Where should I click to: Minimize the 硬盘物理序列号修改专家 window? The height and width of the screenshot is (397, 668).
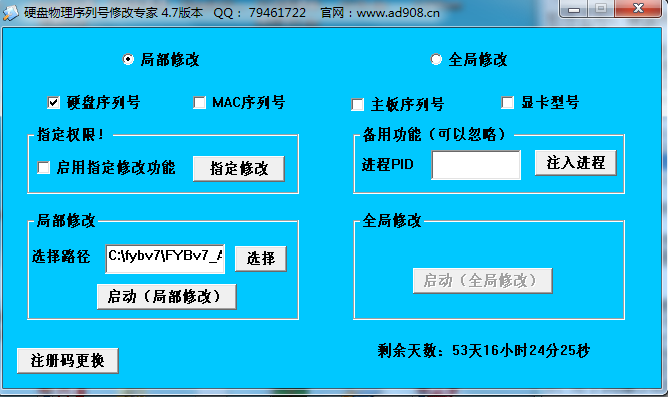pyautogui.click(x=573, y=9)
